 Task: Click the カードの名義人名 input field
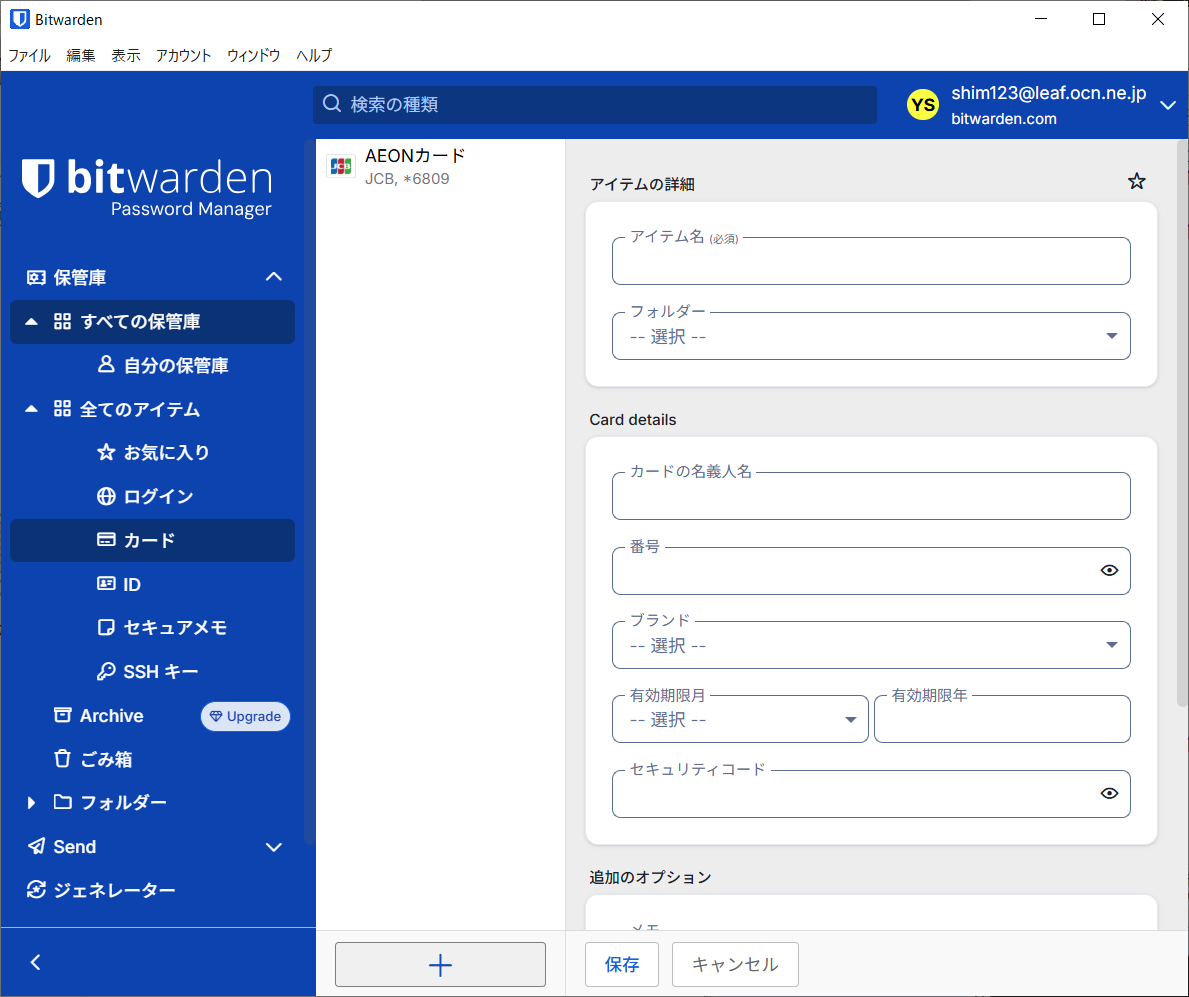tap(870, 497)
